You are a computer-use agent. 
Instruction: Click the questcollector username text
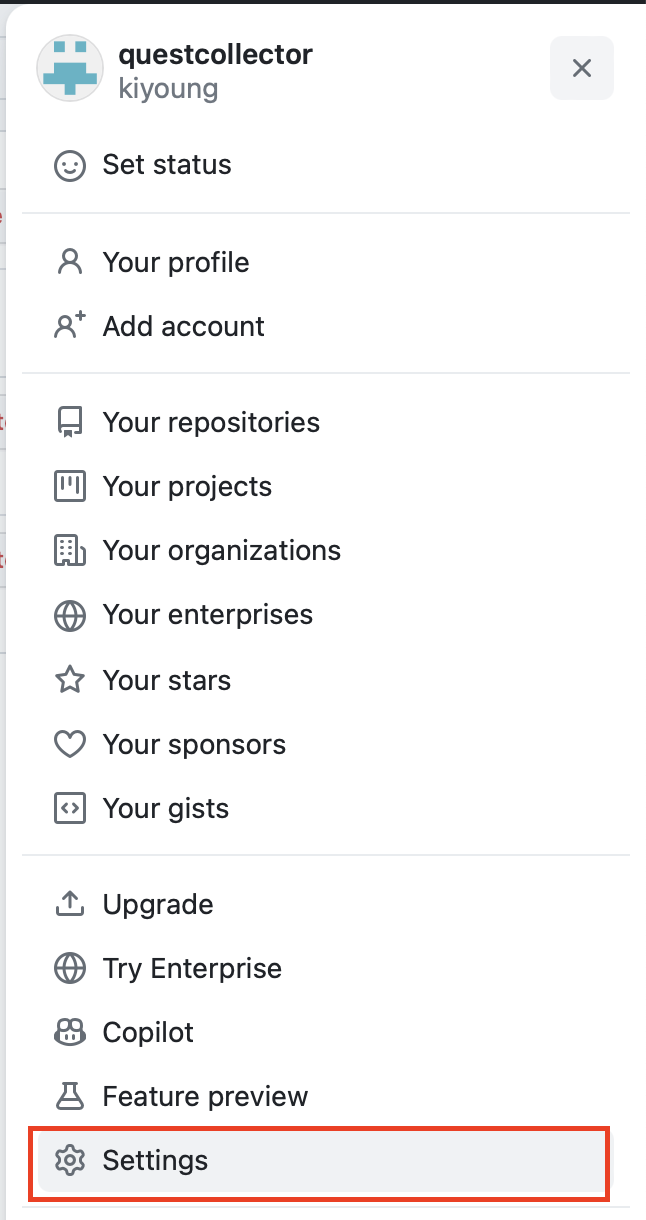coord(215,54)
